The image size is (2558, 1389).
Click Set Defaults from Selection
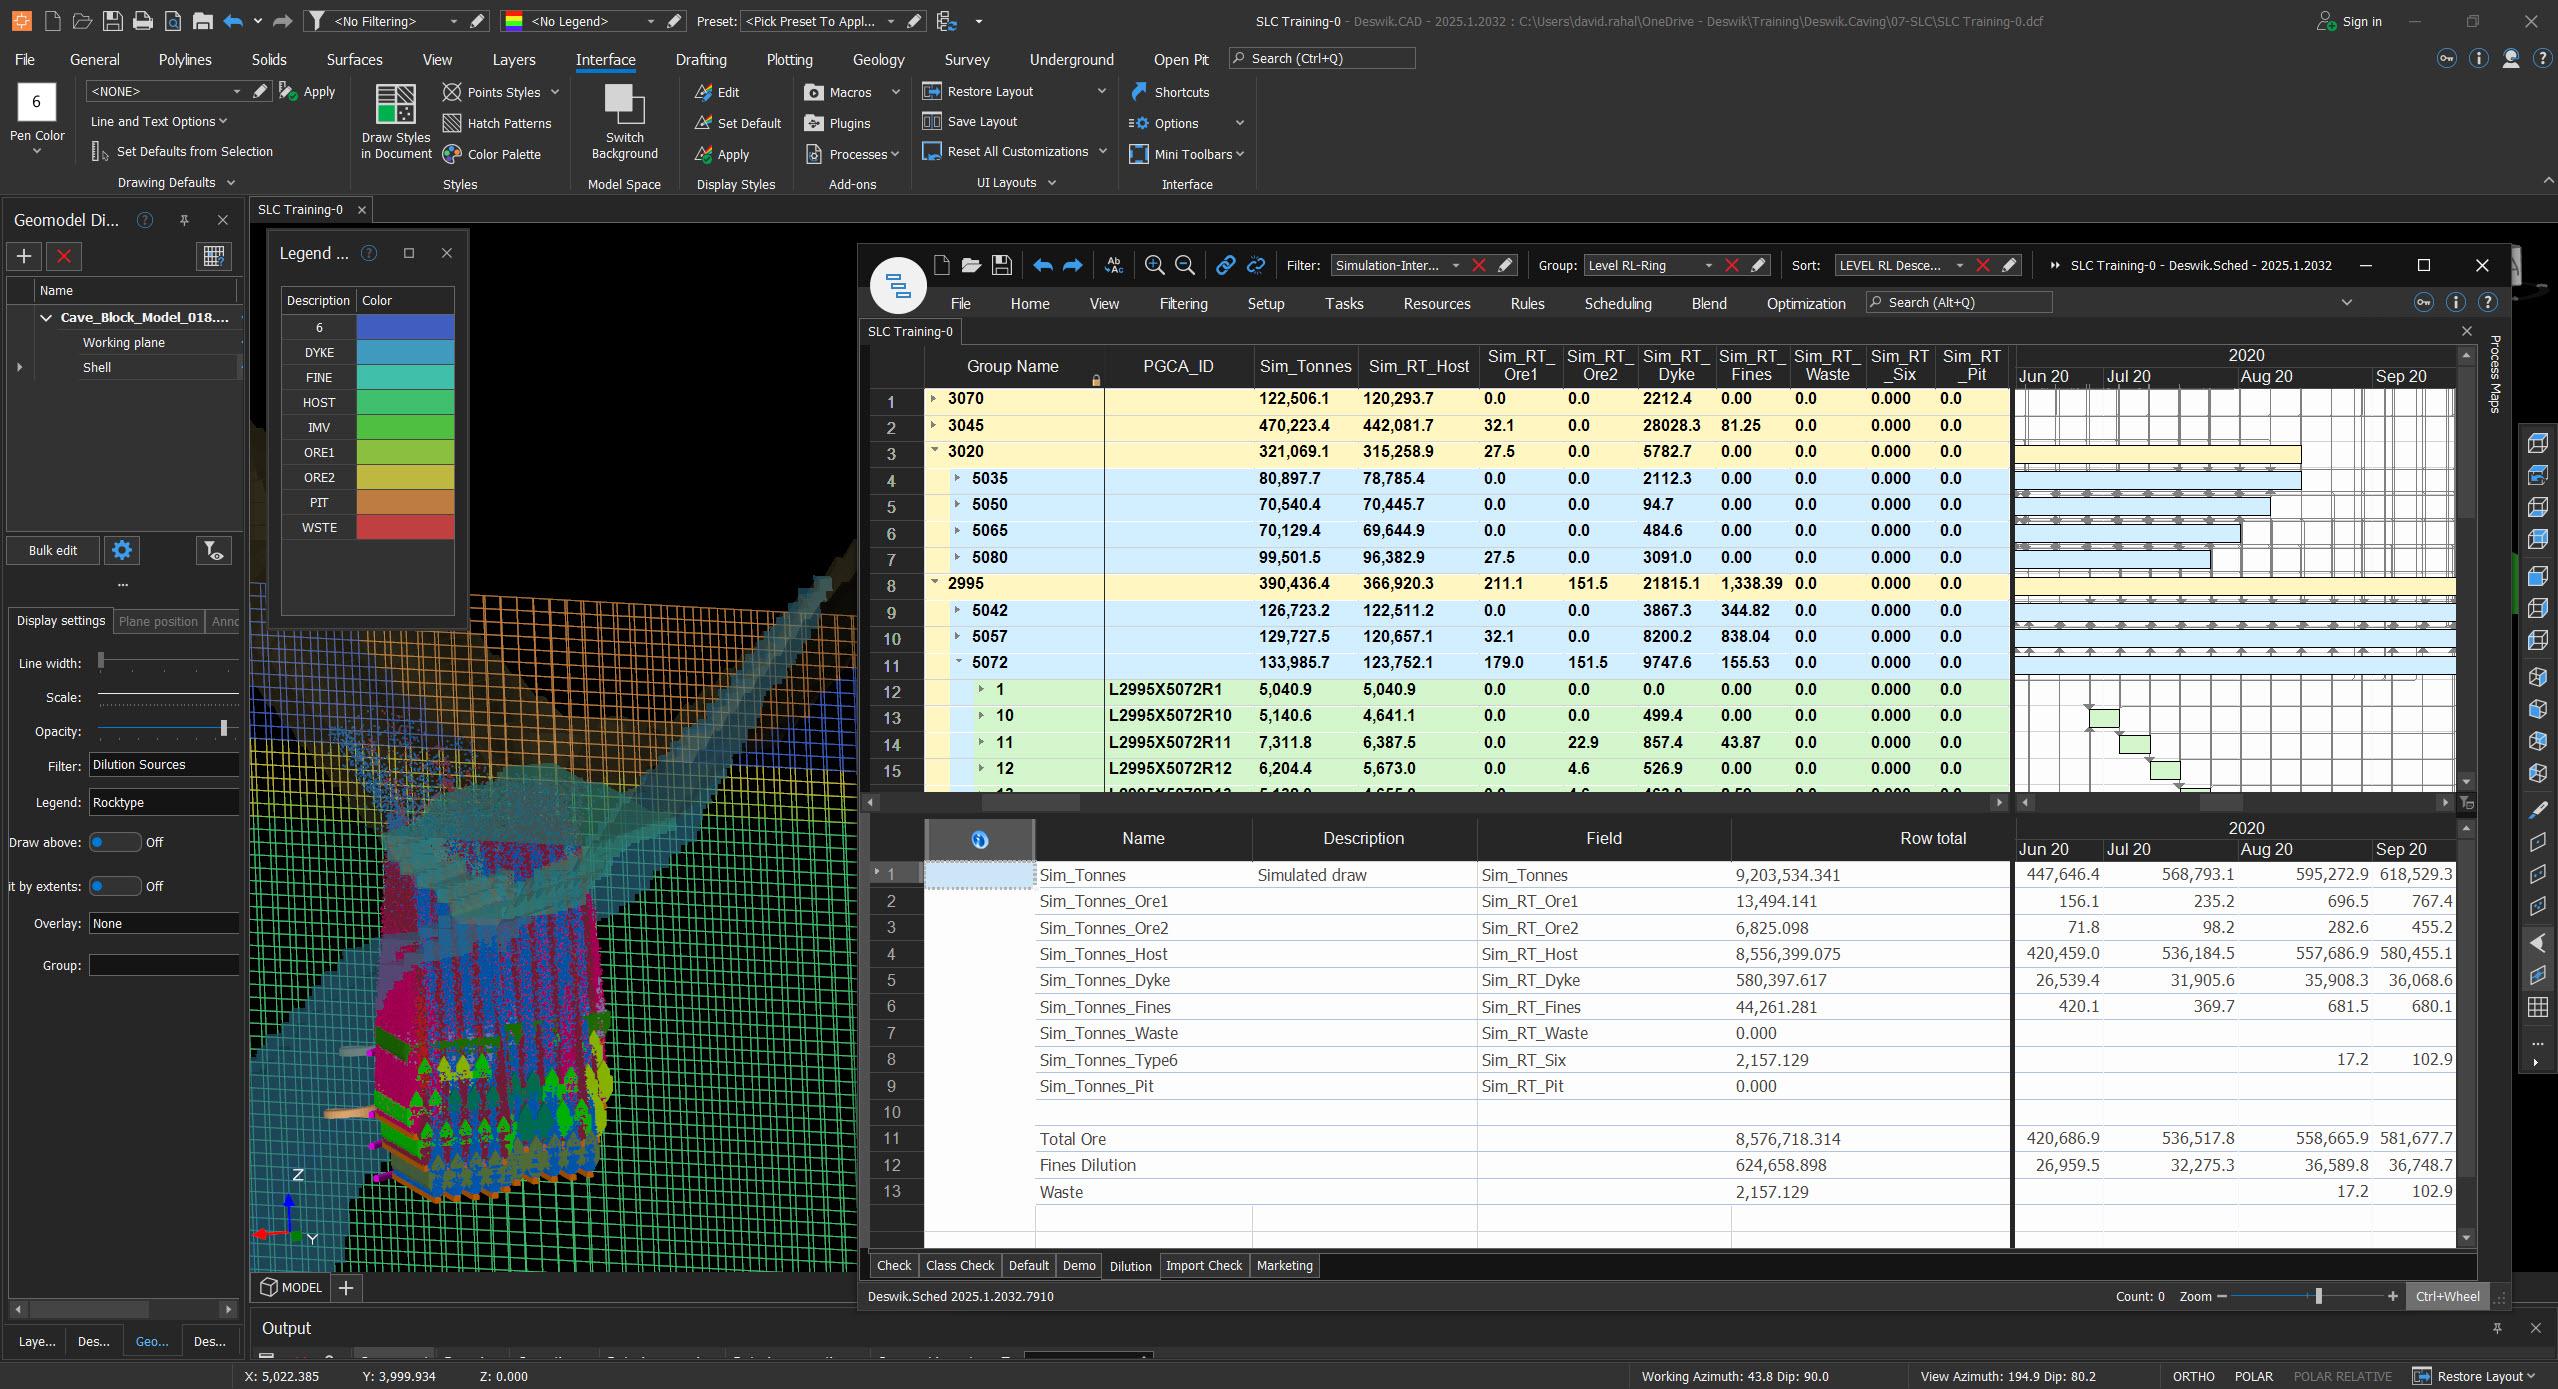pyautogui.click(x=182, y=151)
